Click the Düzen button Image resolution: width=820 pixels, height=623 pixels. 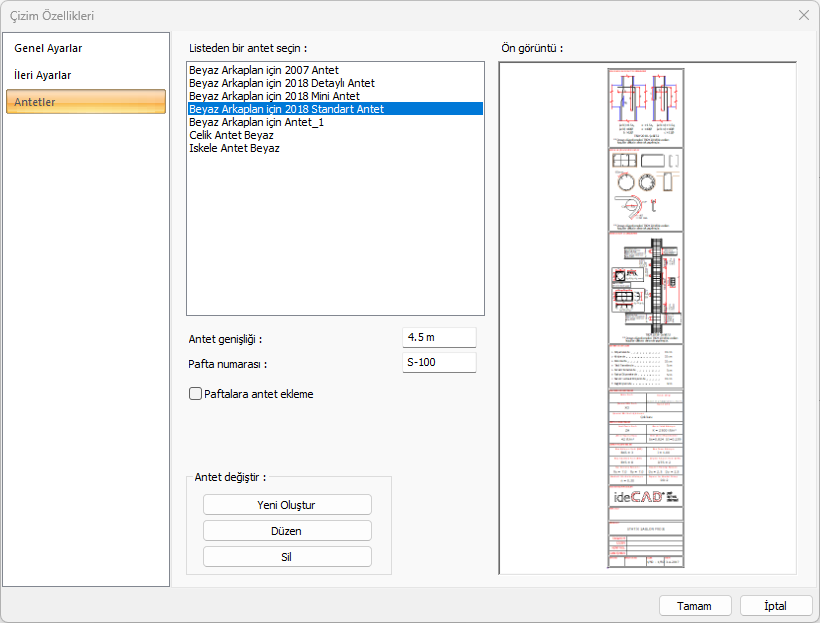(287, 531)
